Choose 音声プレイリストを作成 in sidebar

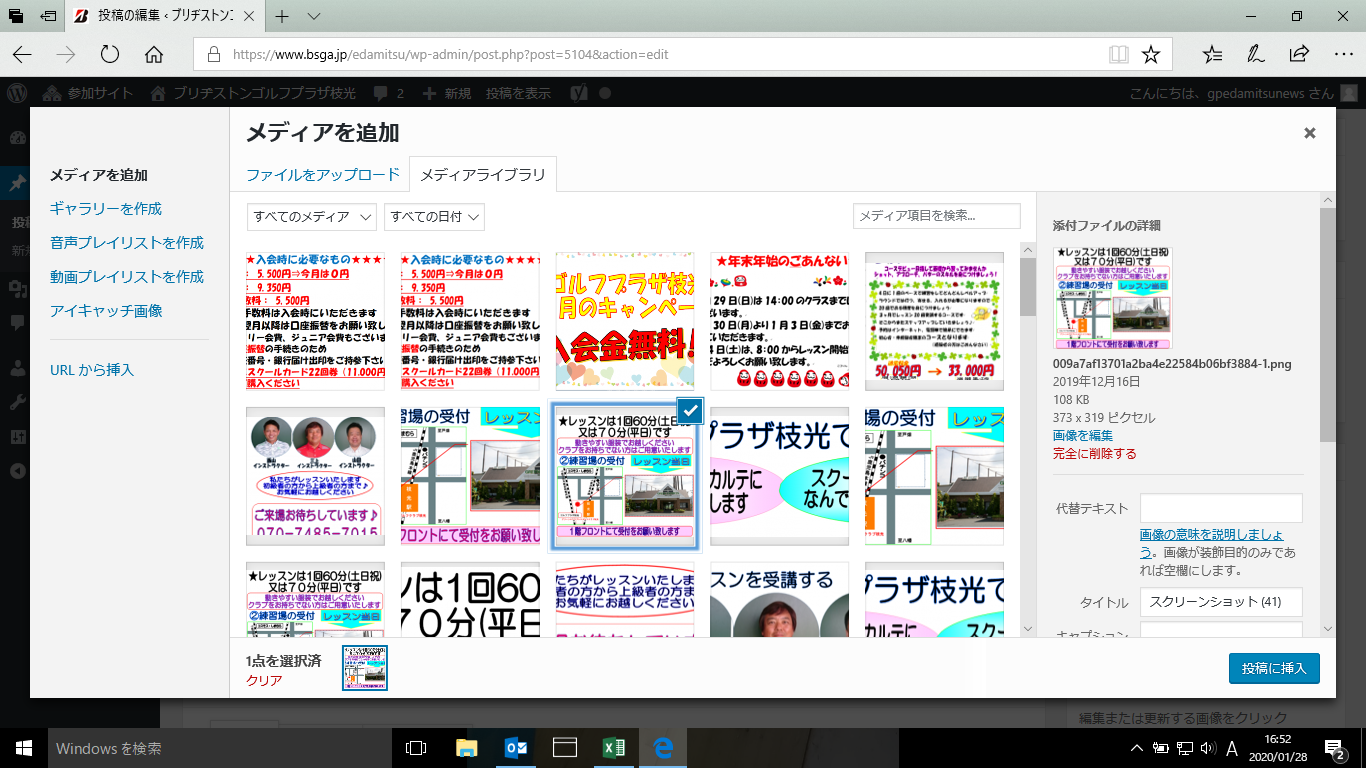[x=127, y=243]
